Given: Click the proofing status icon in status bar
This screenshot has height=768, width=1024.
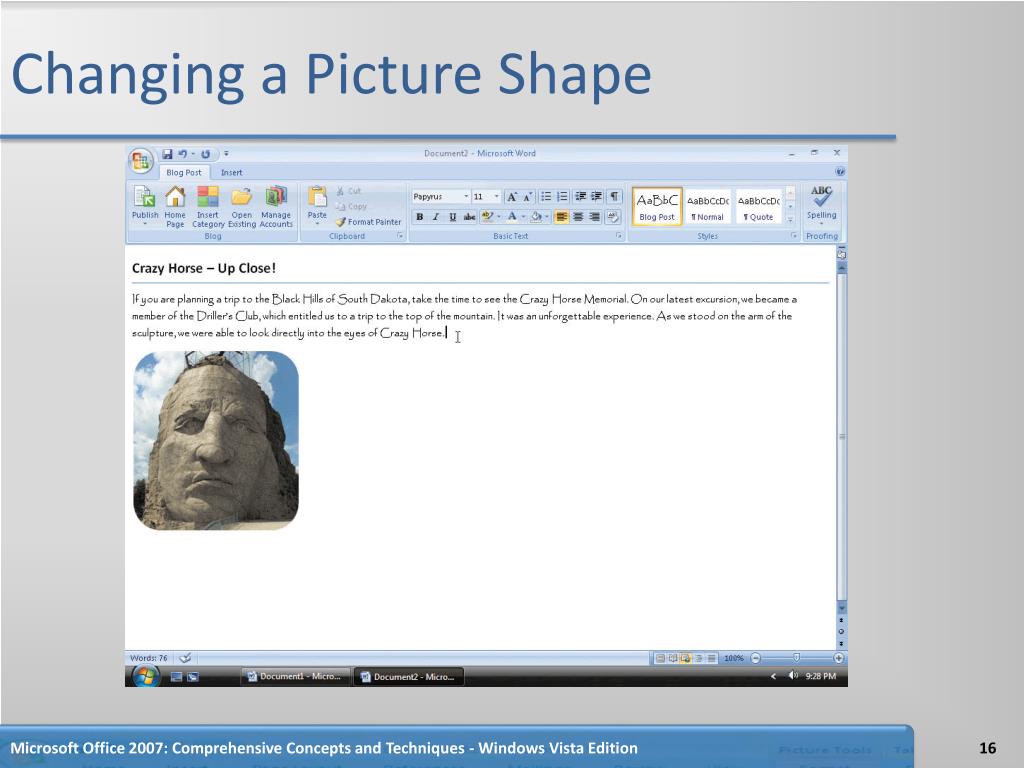Looking at the screenshot, I should click(185, 658).
